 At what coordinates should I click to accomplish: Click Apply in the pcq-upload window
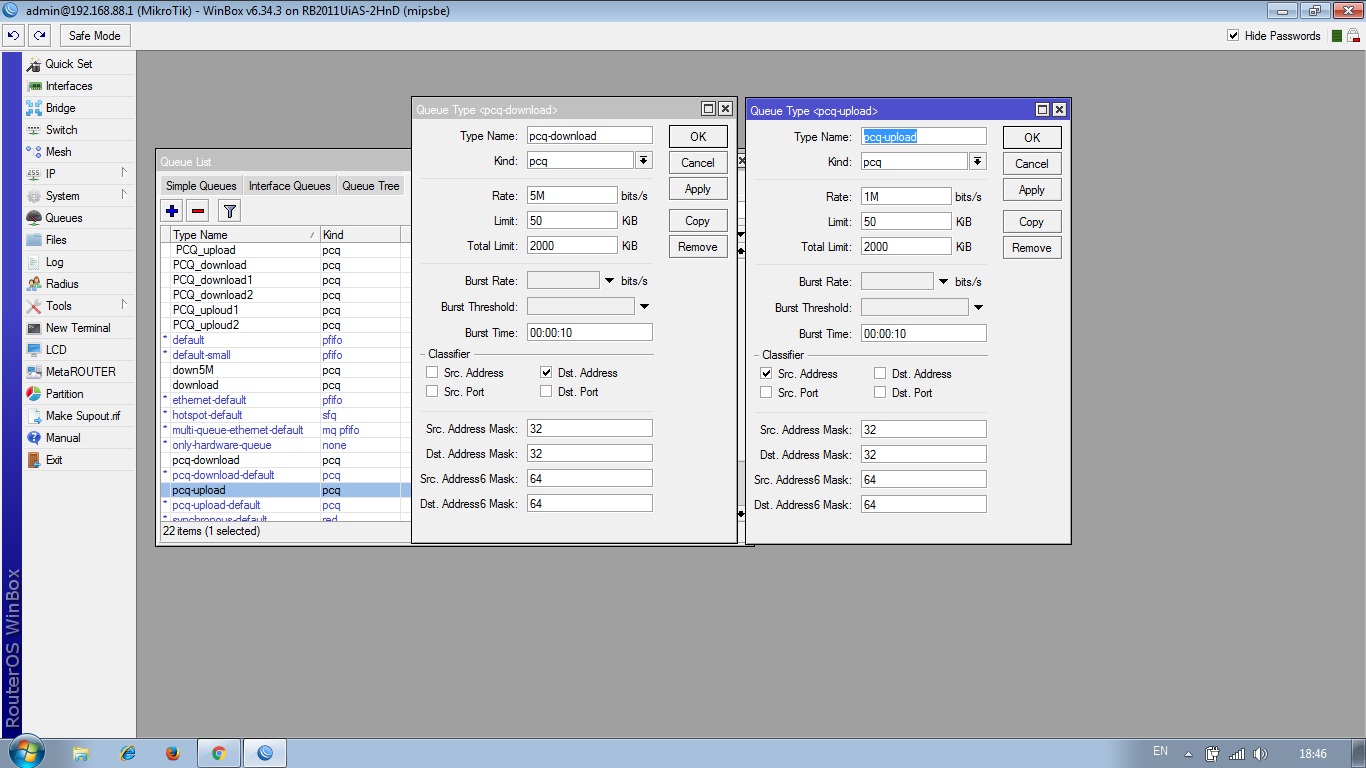[1031, 190]
